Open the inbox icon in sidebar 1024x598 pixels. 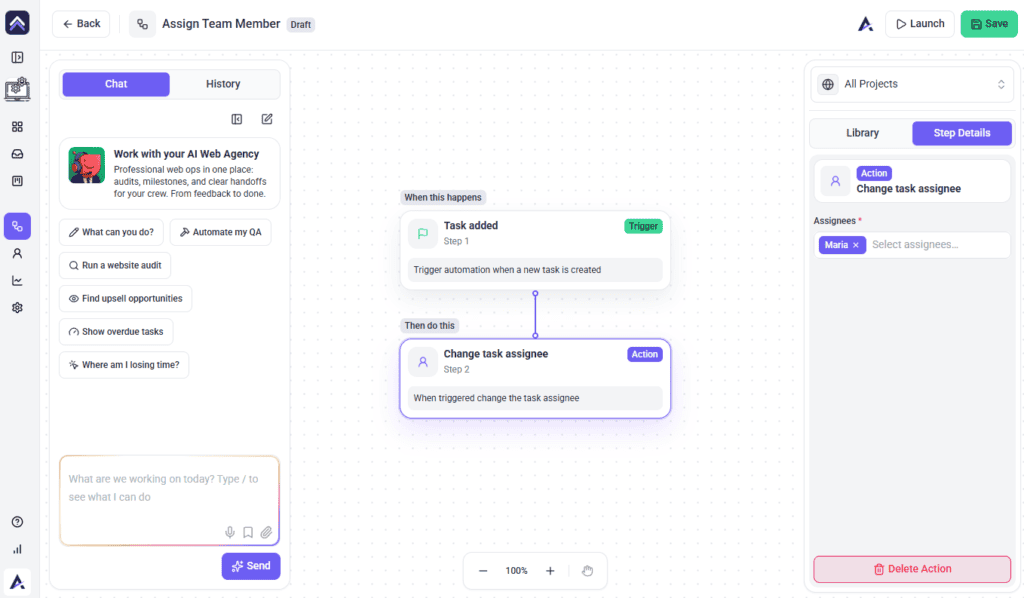pyautogui.click(x=18, y=154)
